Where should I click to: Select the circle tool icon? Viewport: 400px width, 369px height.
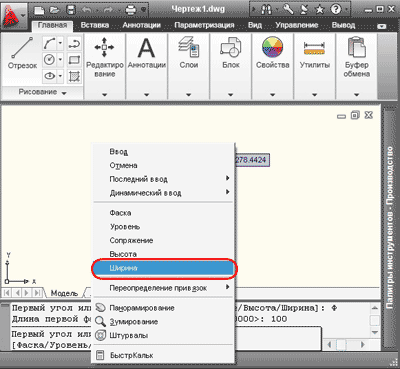[49, 60]
